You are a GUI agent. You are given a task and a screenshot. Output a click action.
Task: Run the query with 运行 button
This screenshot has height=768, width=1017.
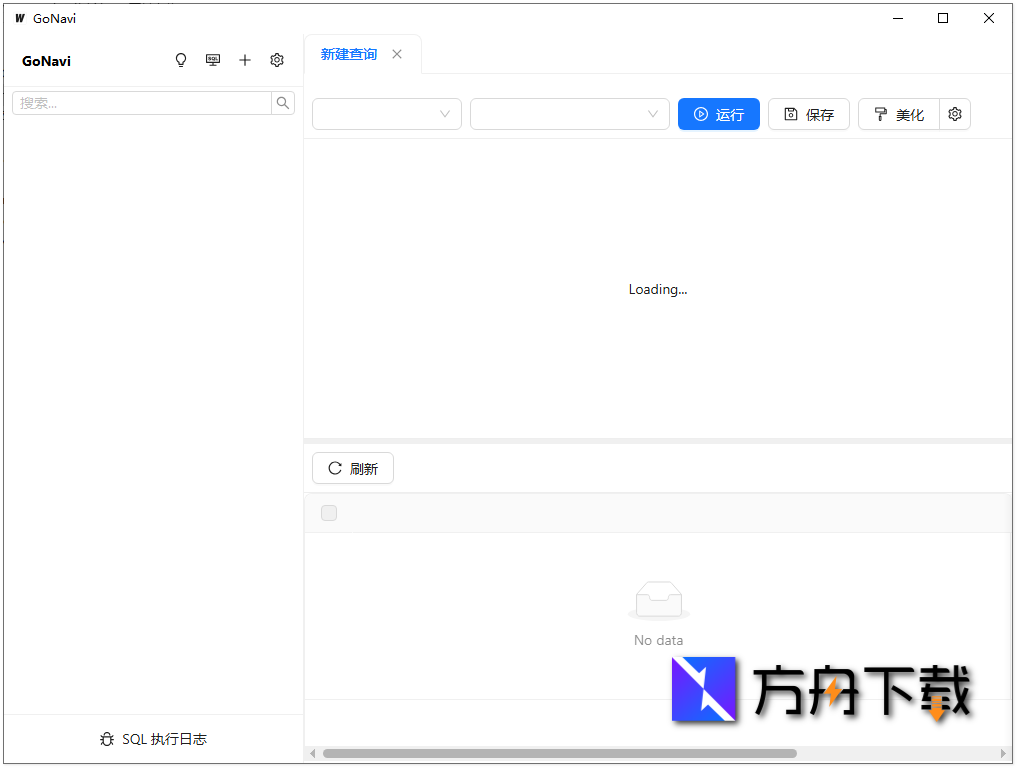point(718,114)
